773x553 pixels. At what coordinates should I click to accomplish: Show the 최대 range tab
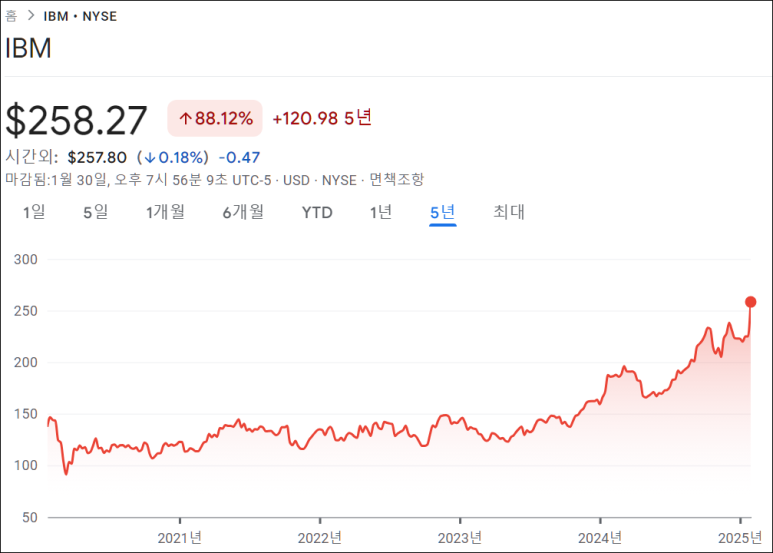pyautogui.click(x=509, y=212)
